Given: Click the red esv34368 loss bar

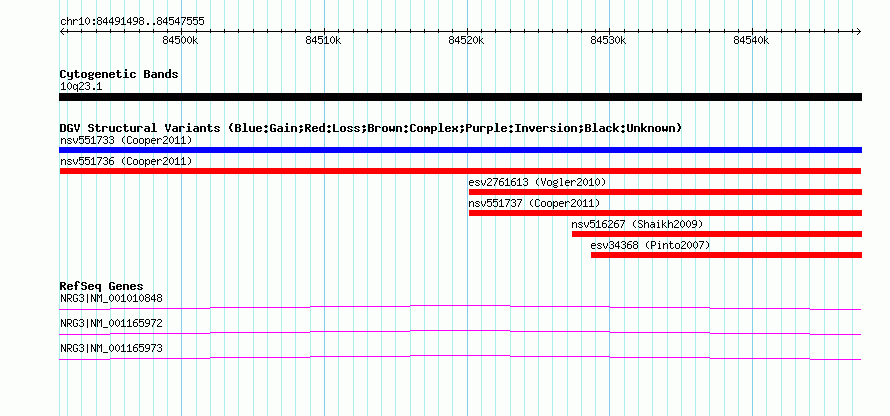Looking at the screenshot, I should point(727,255).
